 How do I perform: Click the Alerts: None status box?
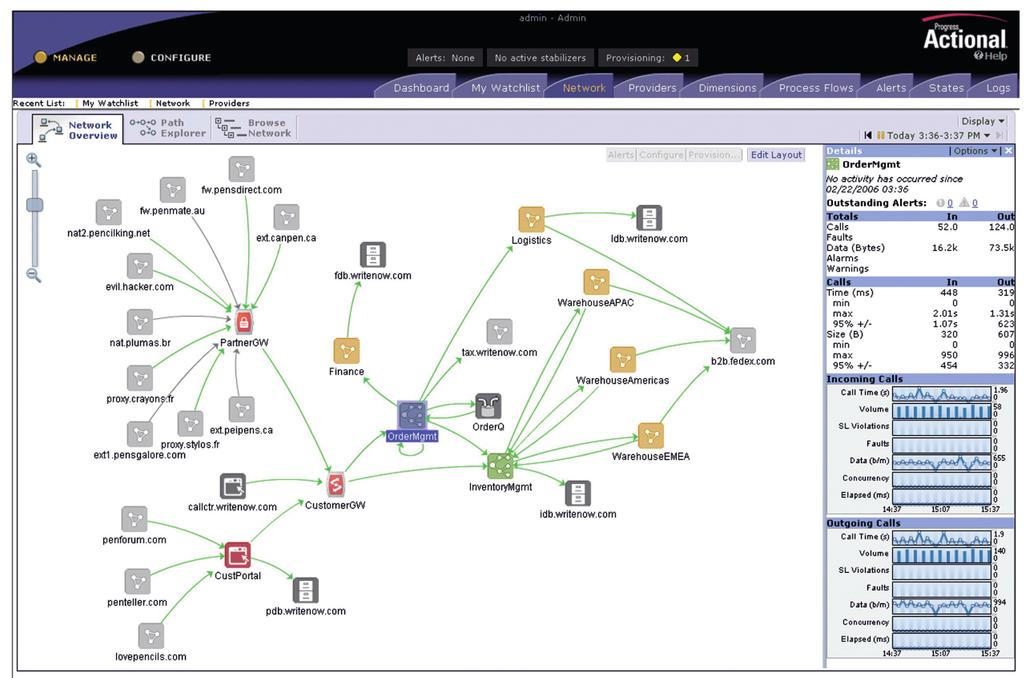pyautogui.click(x=445, y=57)
